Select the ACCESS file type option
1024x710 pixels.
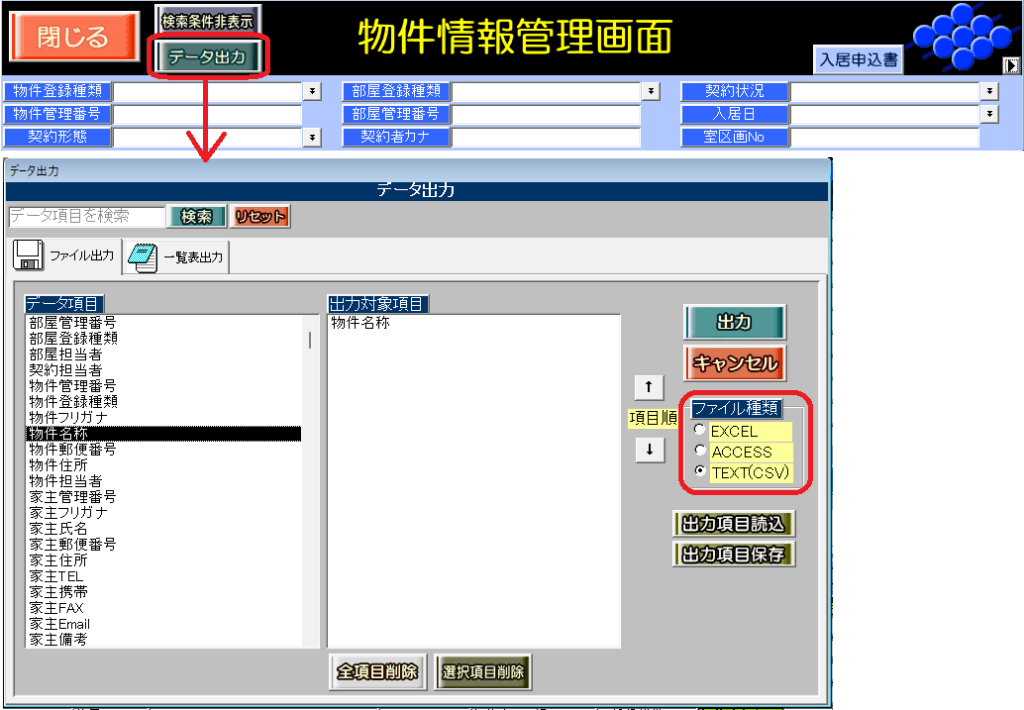pyautogui.click(x=700, y=451)
